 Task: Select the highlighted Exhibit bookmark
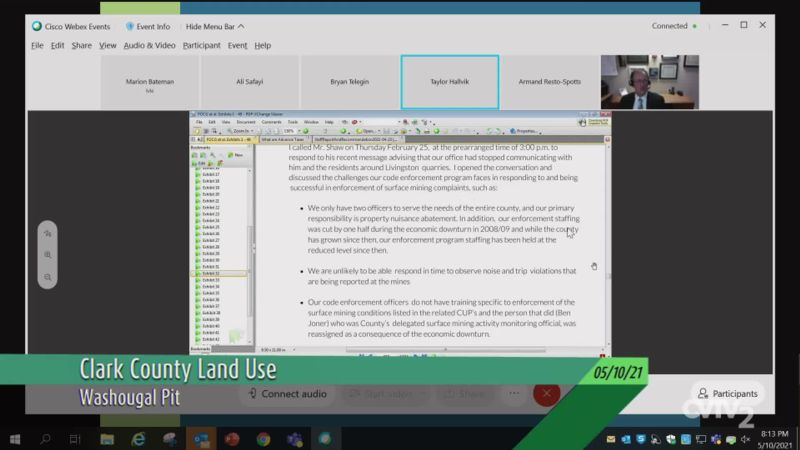(x=219, y=273)
